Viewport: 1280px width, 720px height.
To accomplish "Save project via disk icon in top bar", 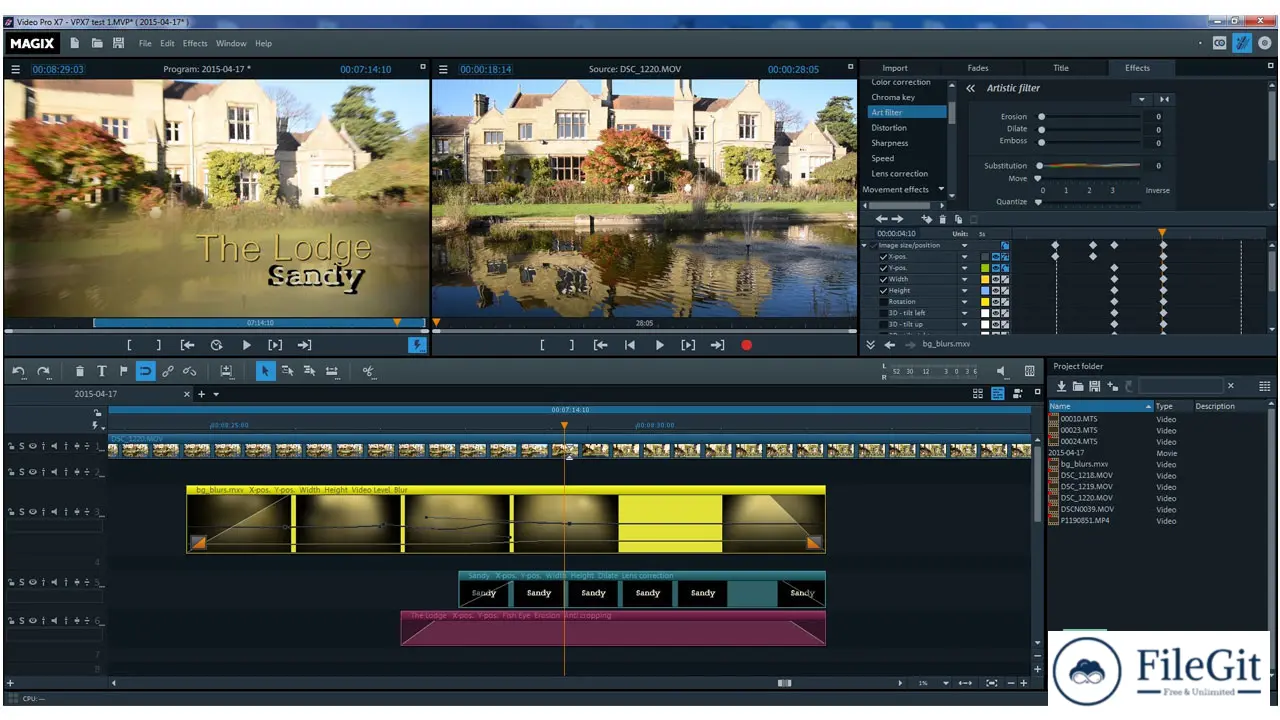I will 119,43.
